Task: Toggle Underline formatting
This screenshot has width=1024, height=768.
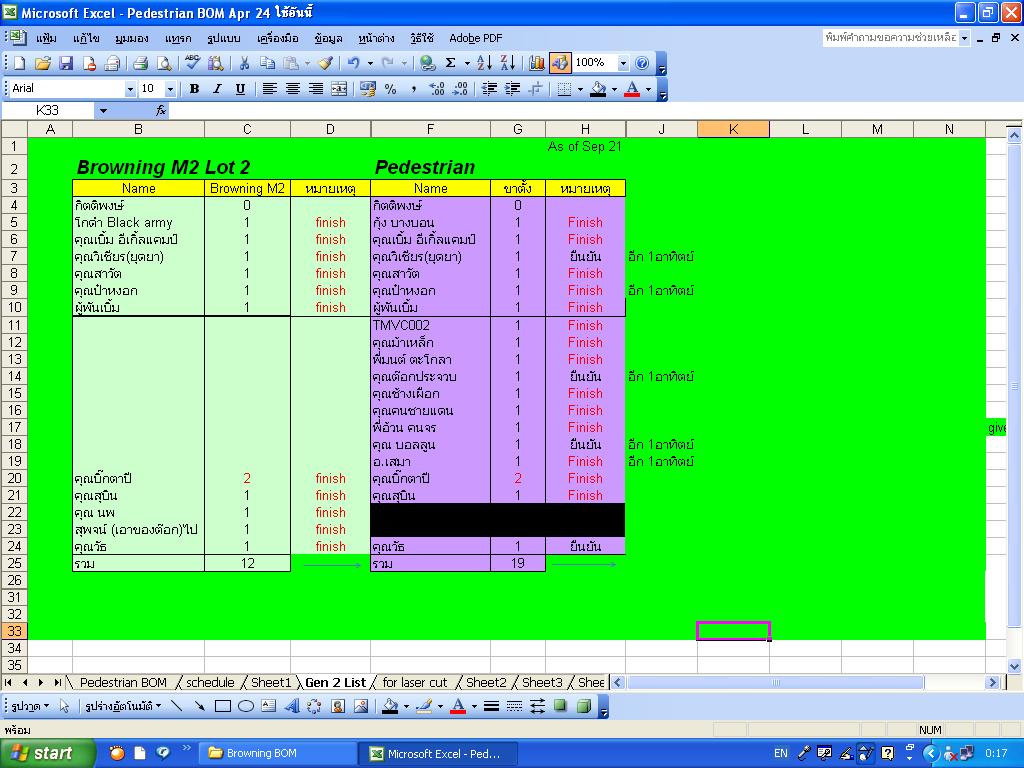Action: pos(240,89)
